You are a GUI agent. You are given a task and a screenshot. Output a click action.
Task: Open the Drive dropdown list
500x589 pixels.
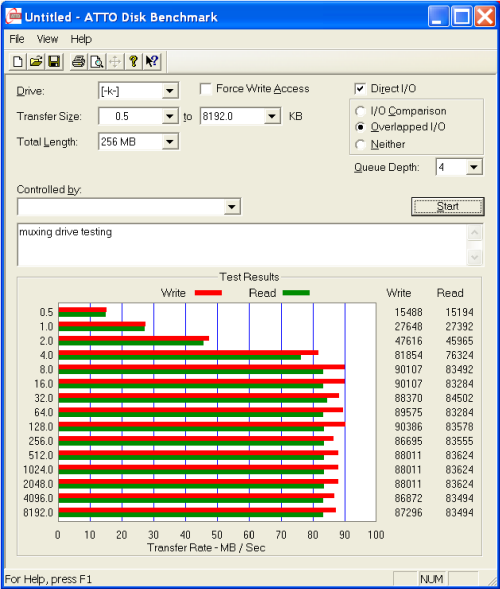click(x=170, y=91)
